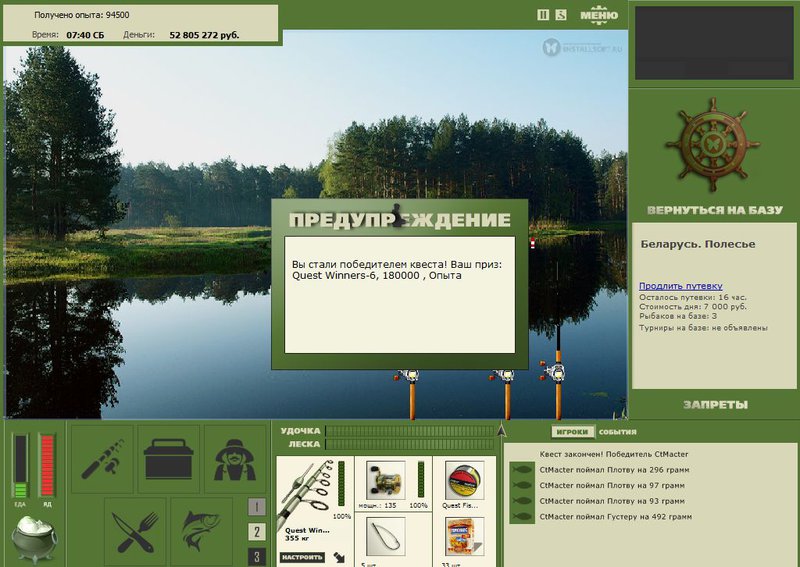Click Осталось путевки: 16 час. text

pos(693,297)
